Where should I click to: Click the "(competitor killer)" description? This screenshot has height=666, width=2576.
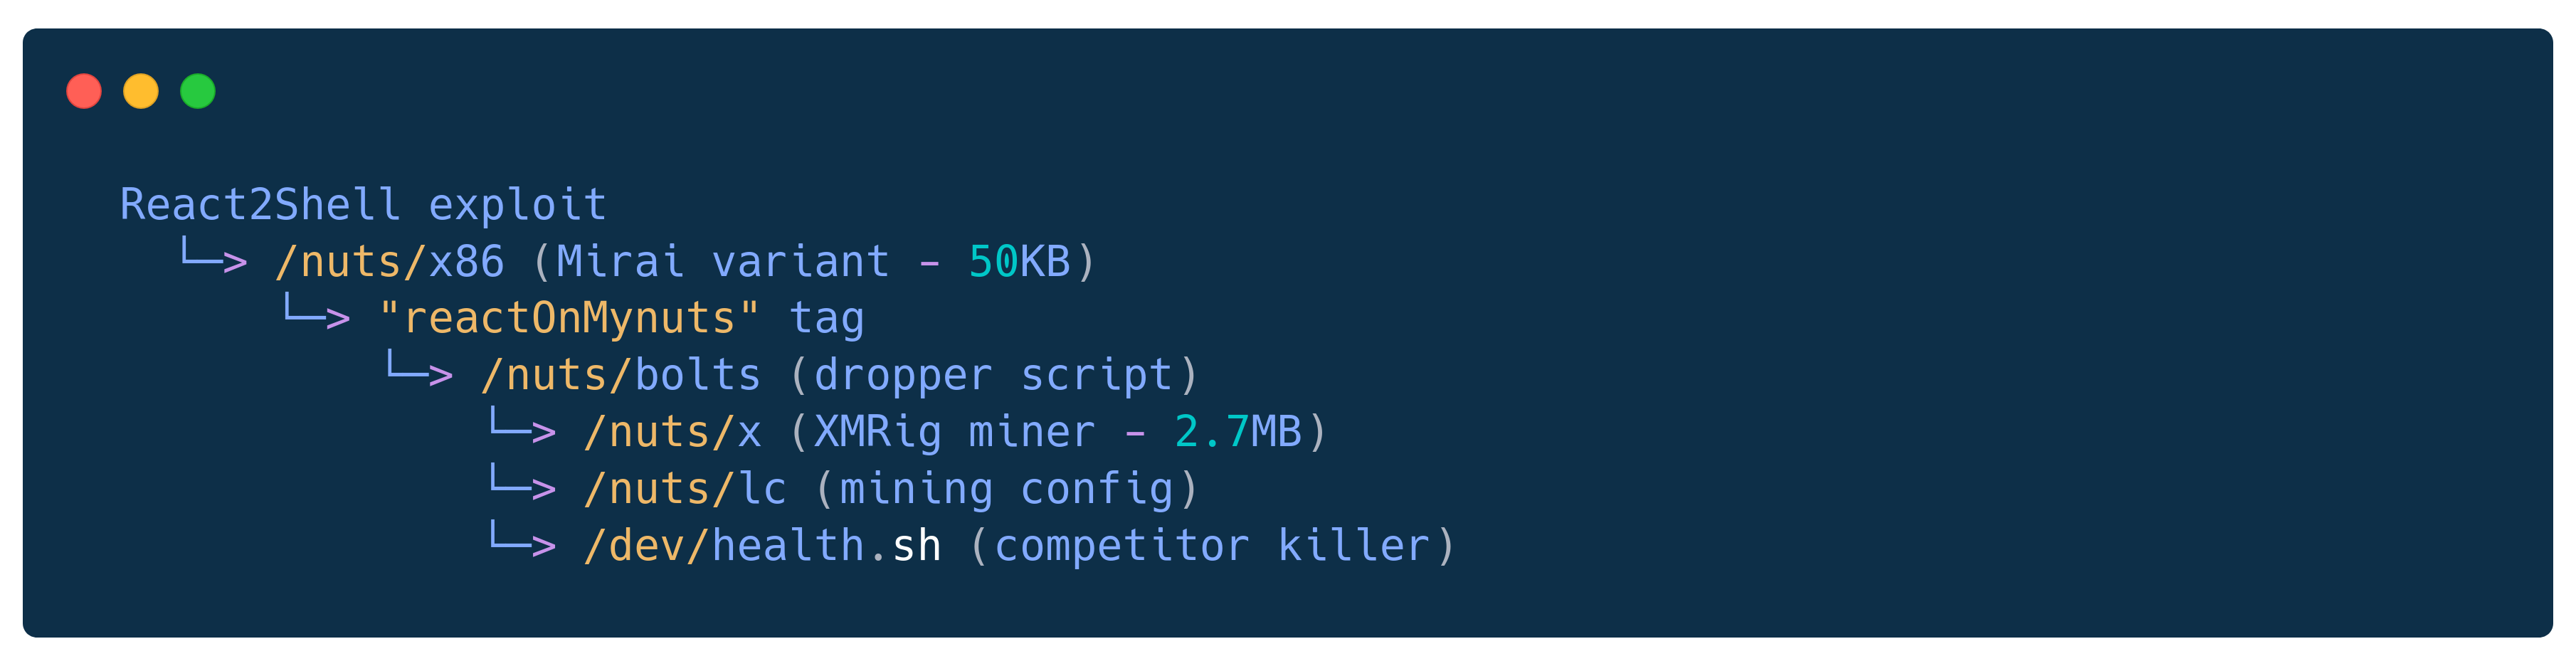[x=1212, y=546]
